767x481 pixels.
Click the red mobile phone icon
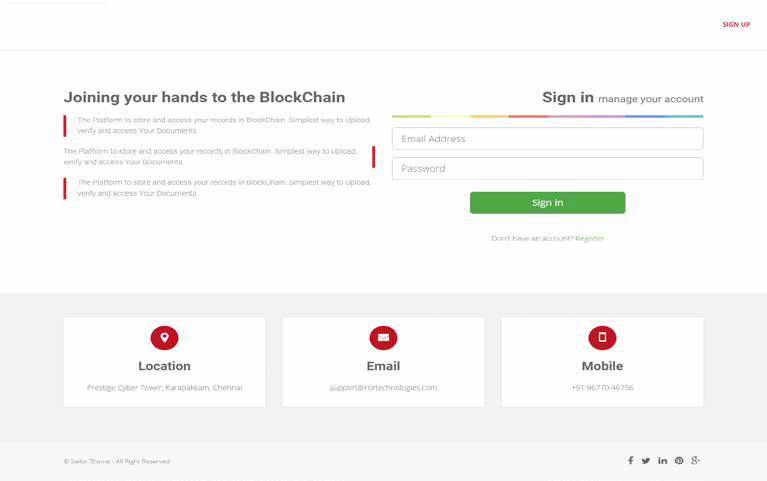602,338
